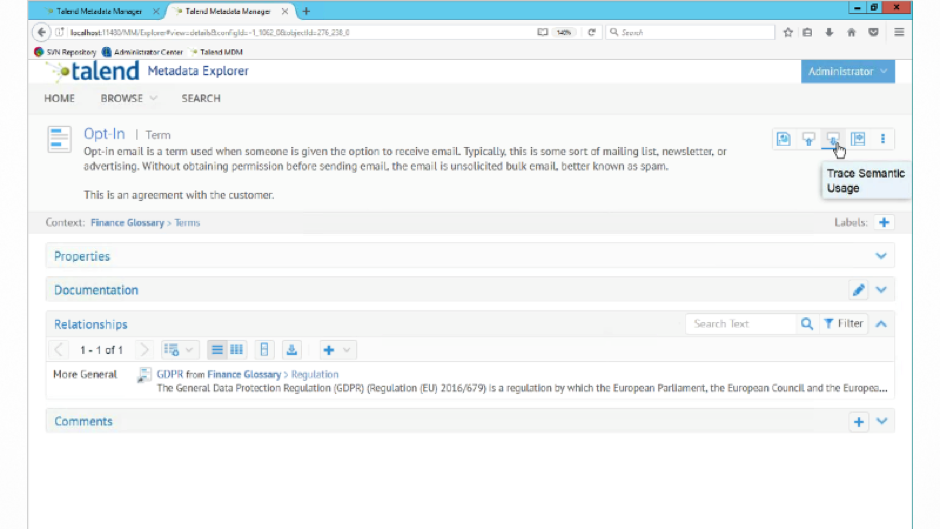Viewport: 940px width, 529px height.
Task: Click the GDPR term icon in the relationship row
Action: 144,375
